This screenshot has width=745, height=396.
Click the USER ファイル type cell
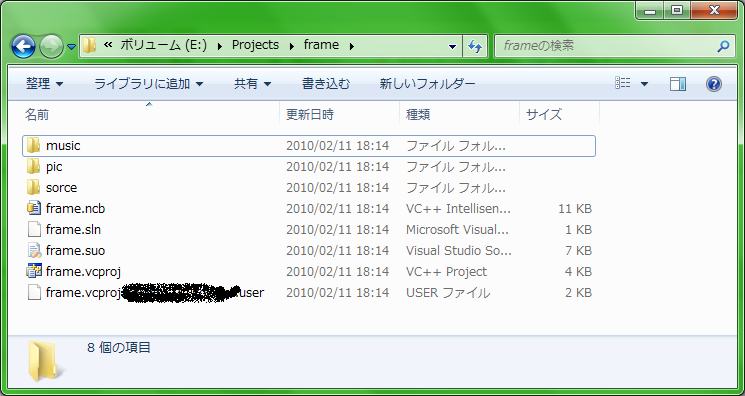pos(448,293)
